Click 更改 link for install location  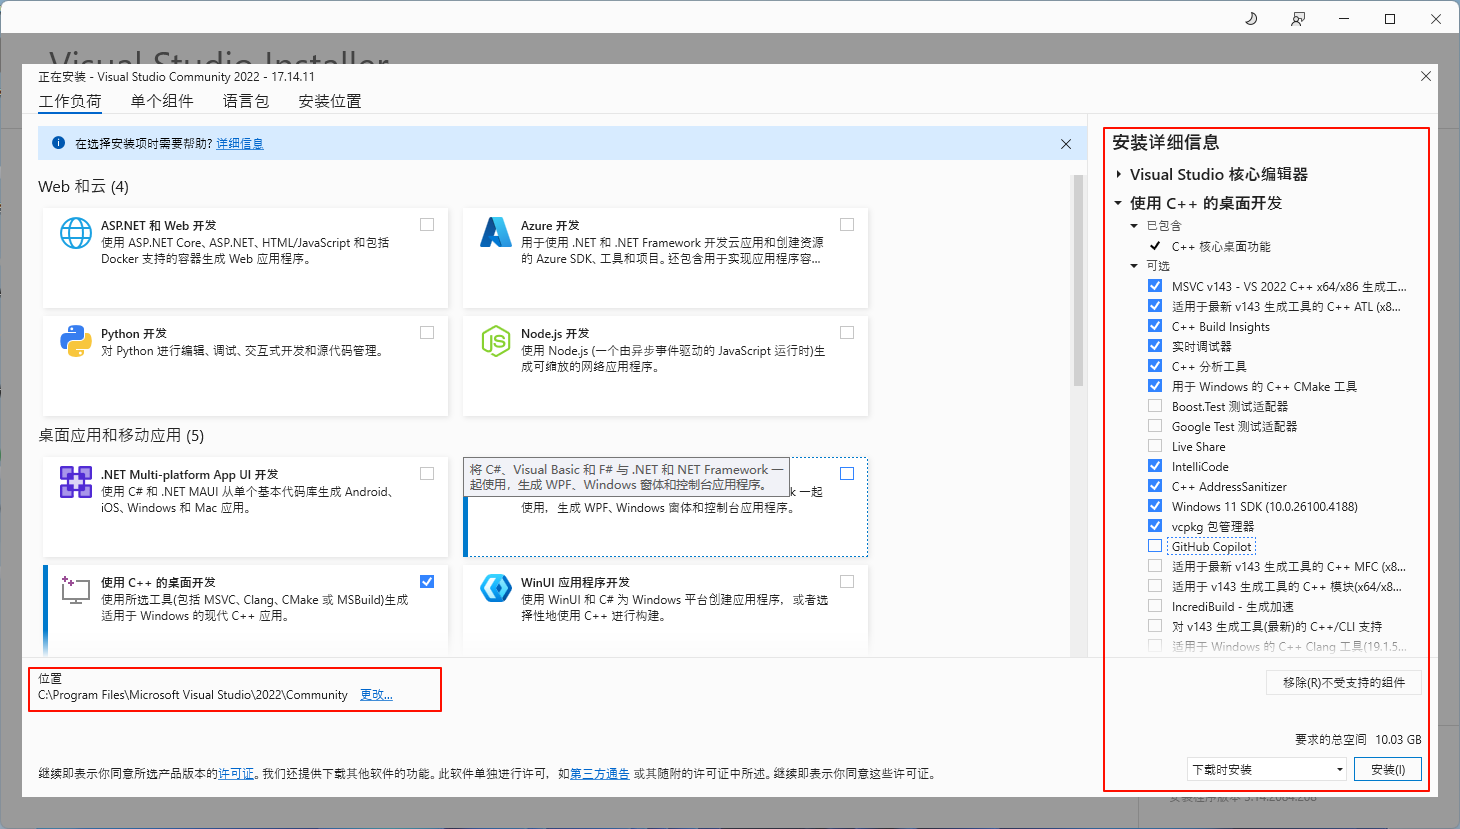pyautogui.click(x=376, y=695)
